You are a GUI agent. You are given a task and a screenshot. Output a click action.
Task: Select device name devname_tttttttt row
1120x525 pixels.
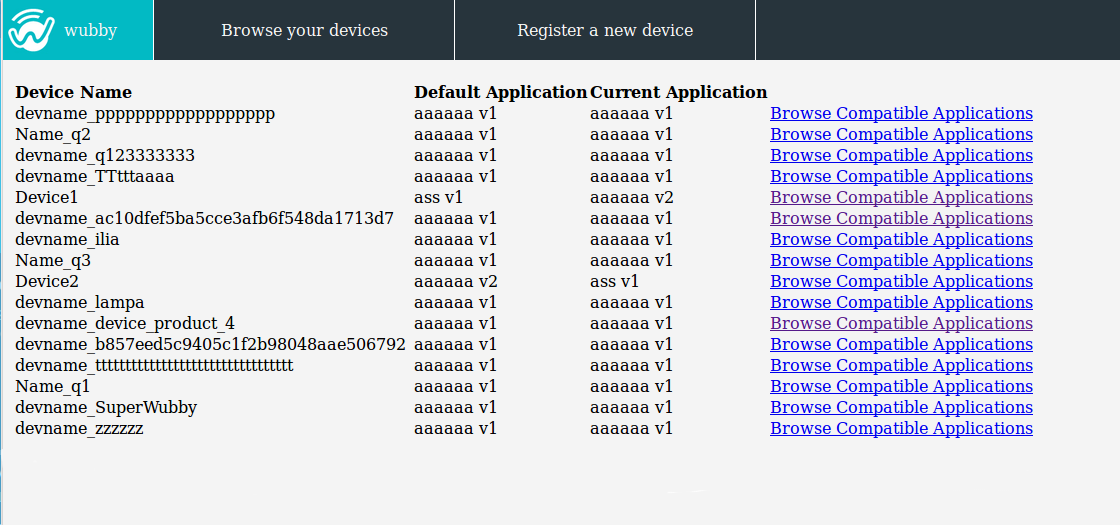coord(154,366)
